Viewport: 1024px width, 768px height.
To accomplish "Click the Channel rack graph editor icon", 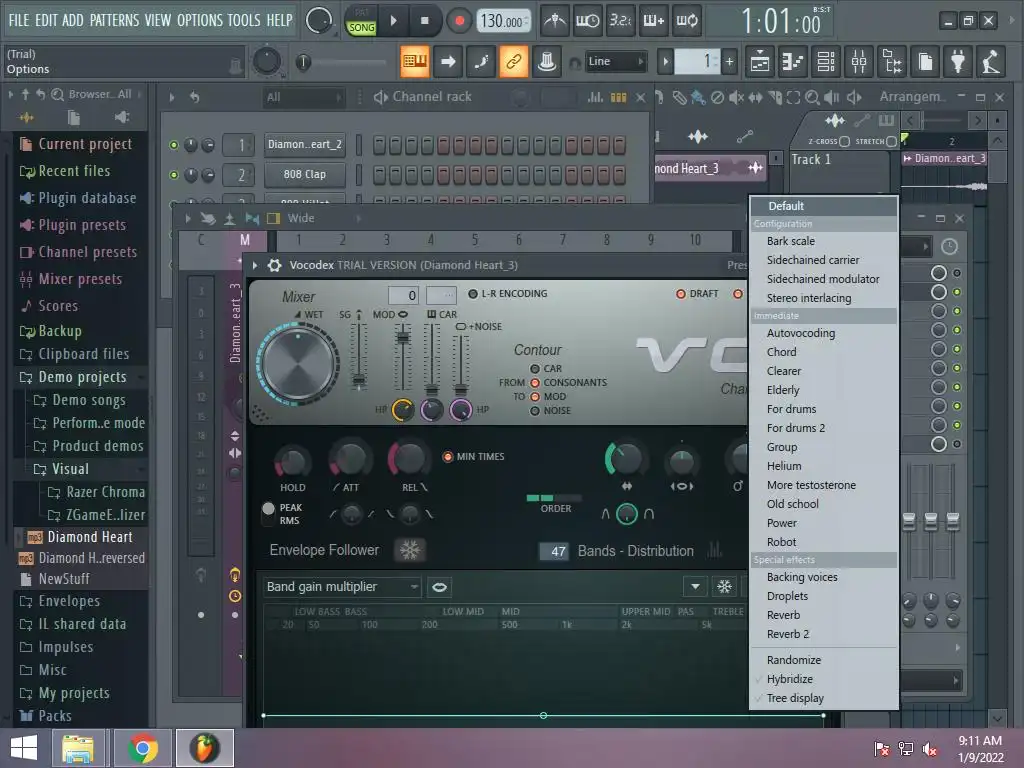I will click(595, 97).
